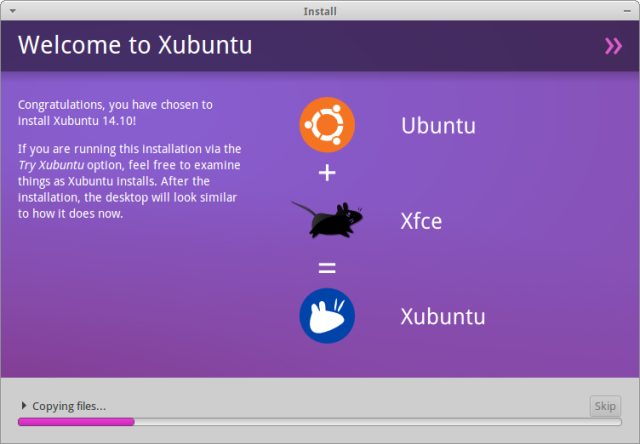The image size is (640, 444).
Task: Minimize the Install window
Action: click(627, 11)
